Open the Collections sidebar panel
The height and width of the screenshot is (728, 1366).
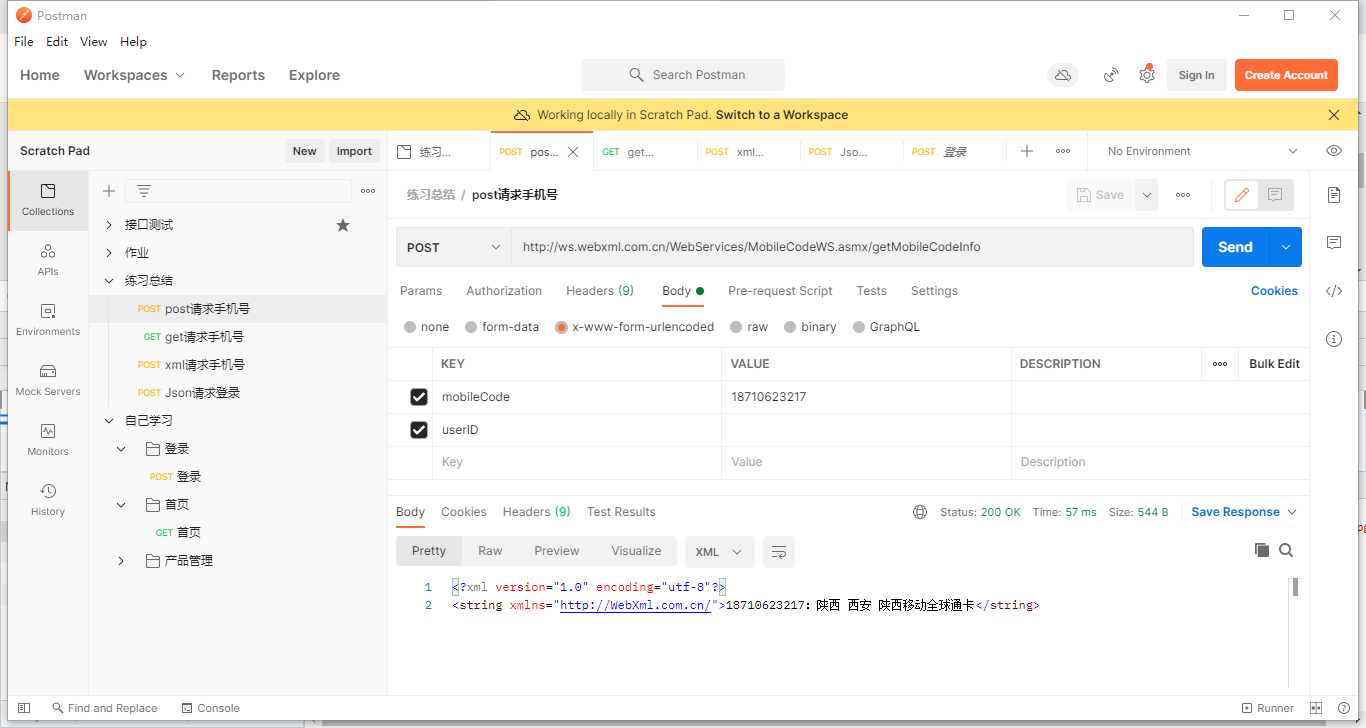[48, 199]
